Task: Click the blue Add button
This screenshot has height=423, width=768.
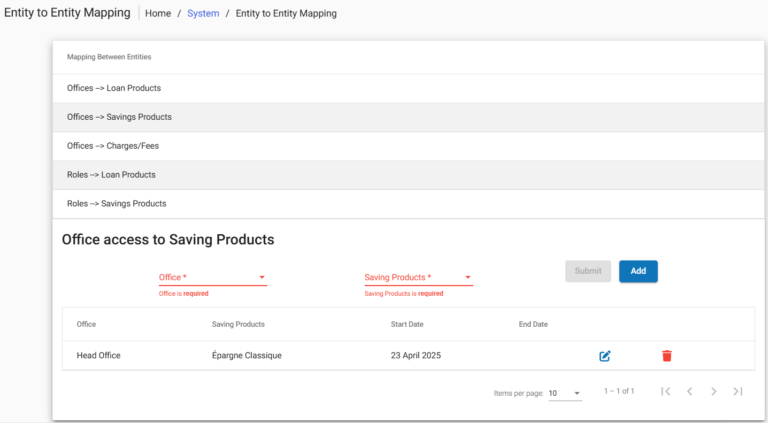Action: (638, 271)
